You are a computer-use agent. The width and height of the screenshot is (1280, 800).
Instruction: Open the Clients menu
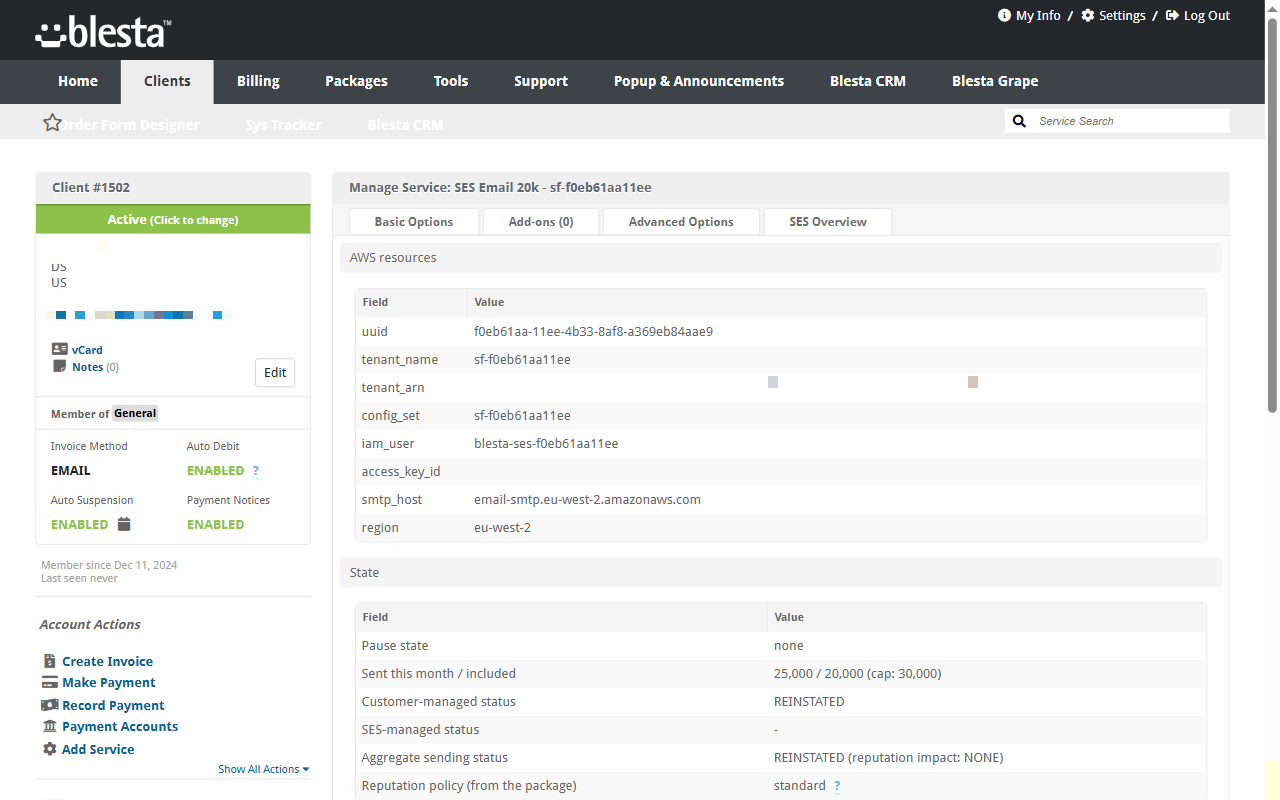pyautogui.click(x=167, y=81)
